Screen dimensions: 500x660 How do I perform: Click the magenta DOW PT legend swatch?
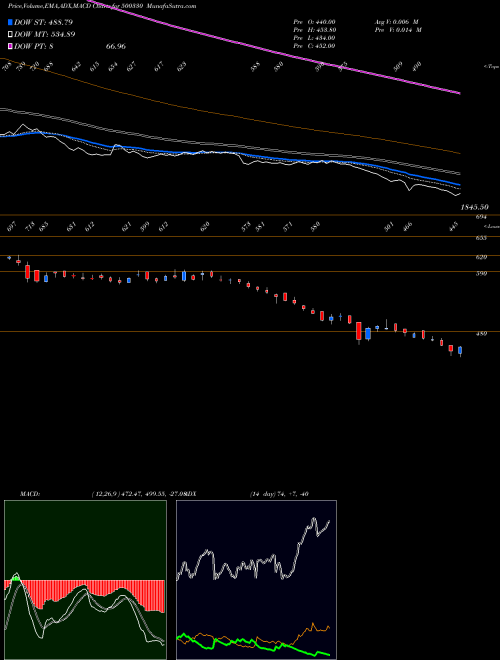[x=10, y=46]
